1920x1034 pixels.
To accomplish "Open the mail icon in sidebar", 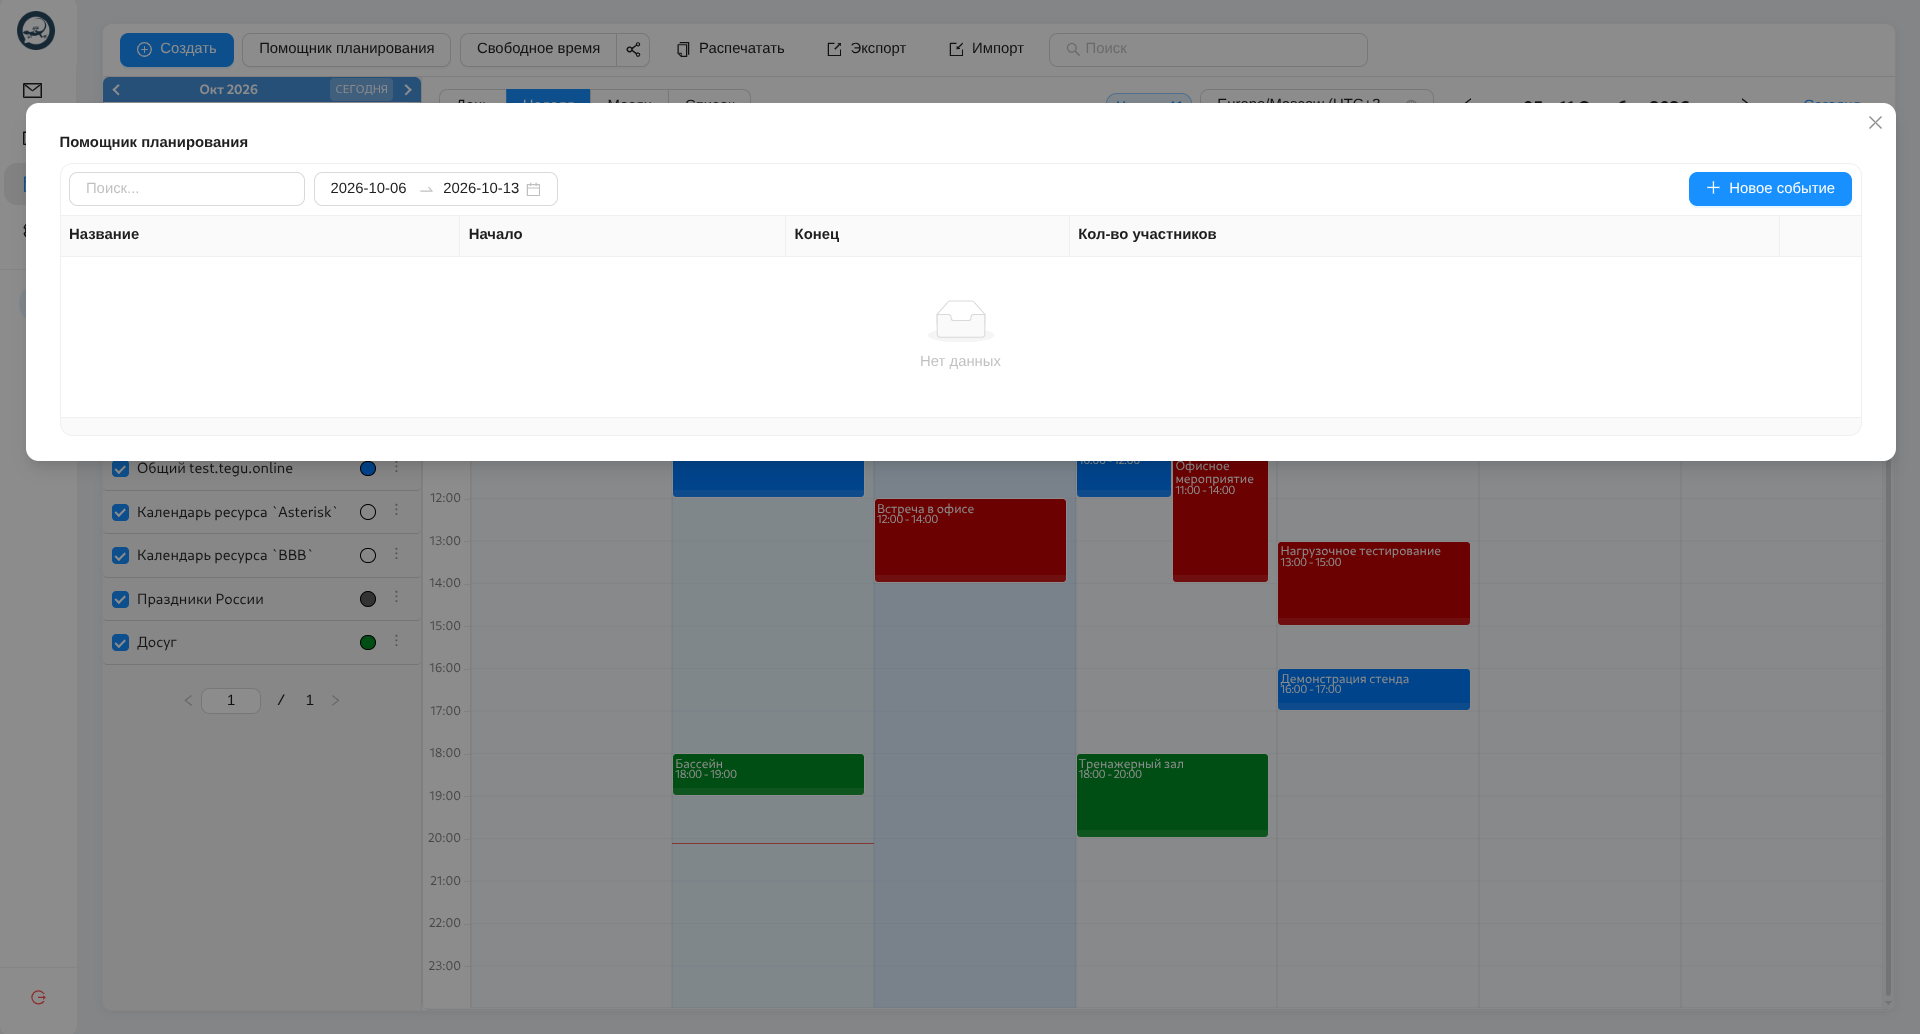I will [x=33, y=90].
